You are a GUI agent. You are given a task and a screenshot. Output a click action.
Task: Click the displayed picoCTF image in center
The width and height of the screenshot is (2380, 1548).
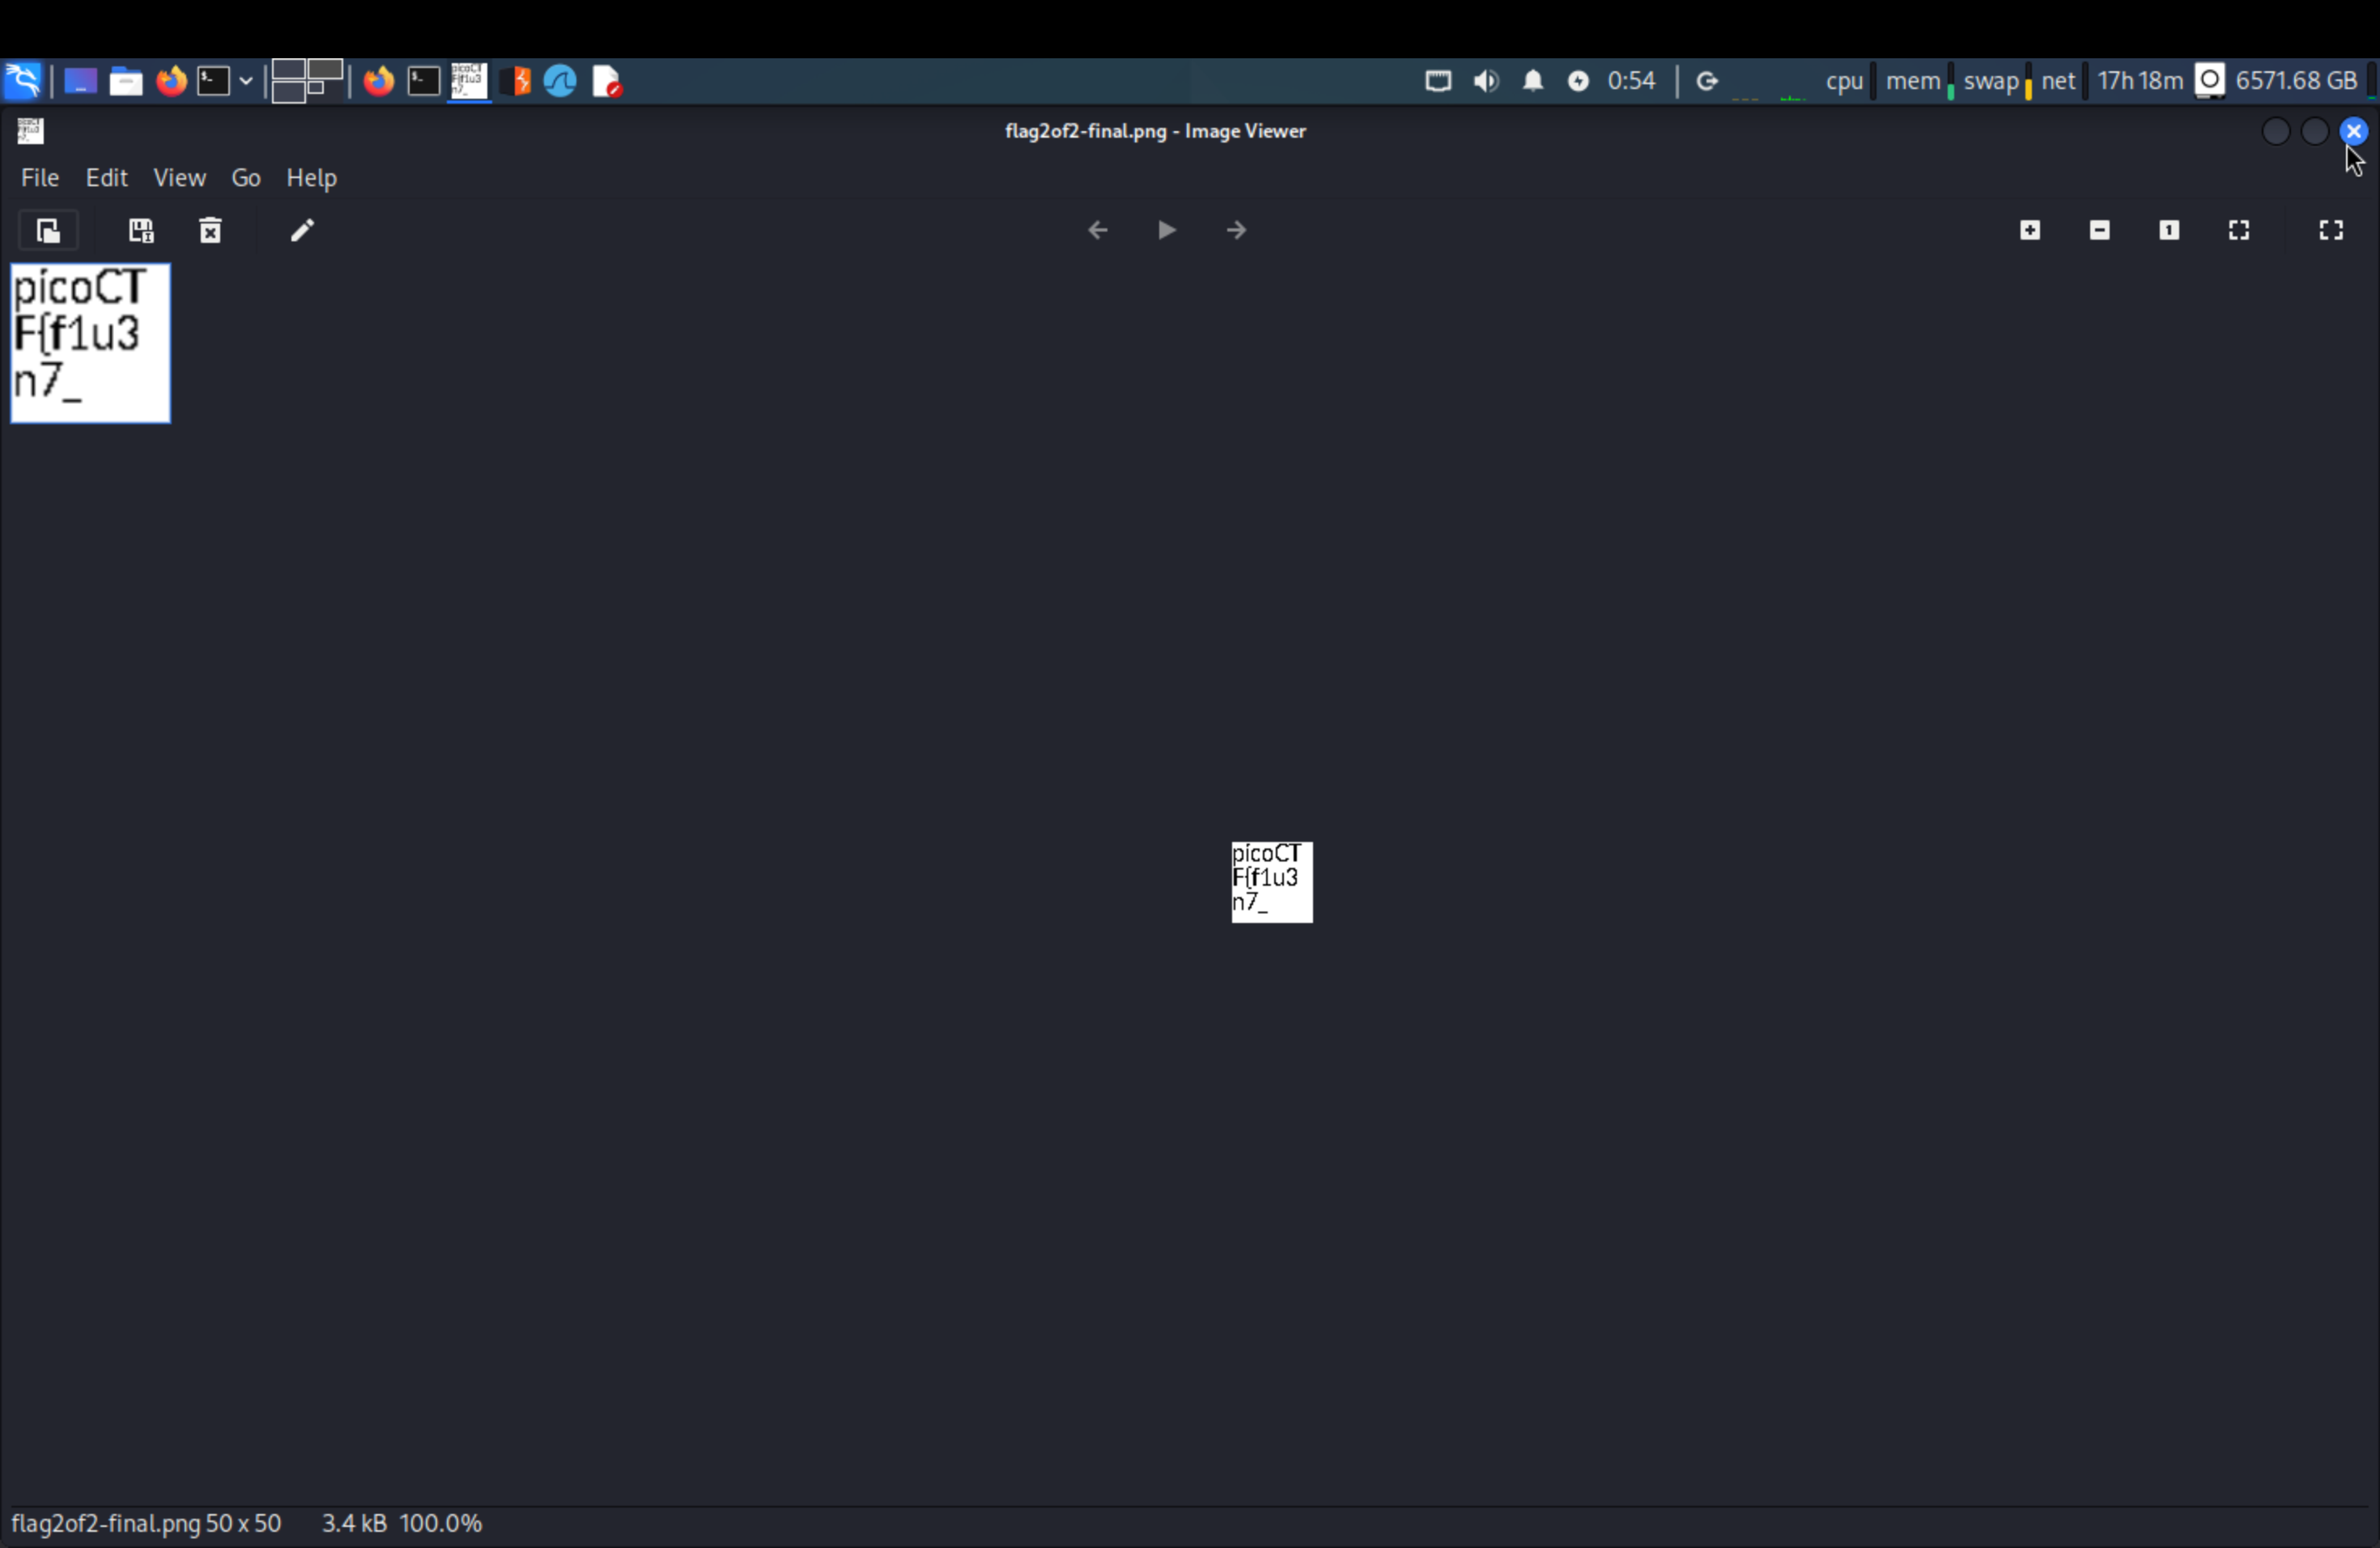point(1271,882)
